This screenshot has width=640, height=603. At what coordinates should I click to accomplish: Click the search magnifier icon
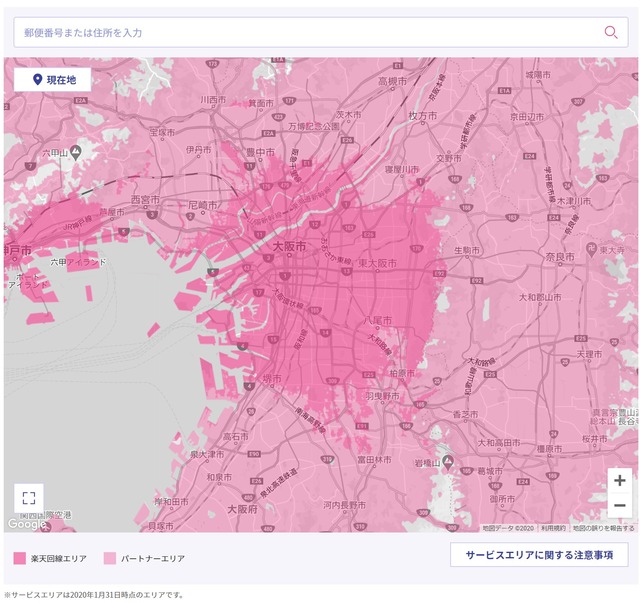pyautogui.click(x=611, y=32)
